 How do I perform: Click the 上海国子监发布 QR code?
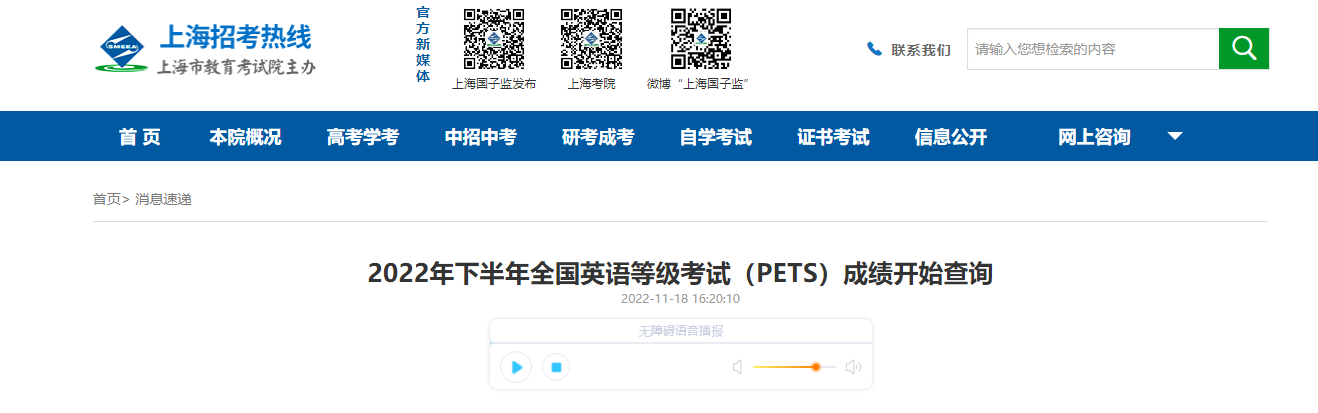pos(494,40)
